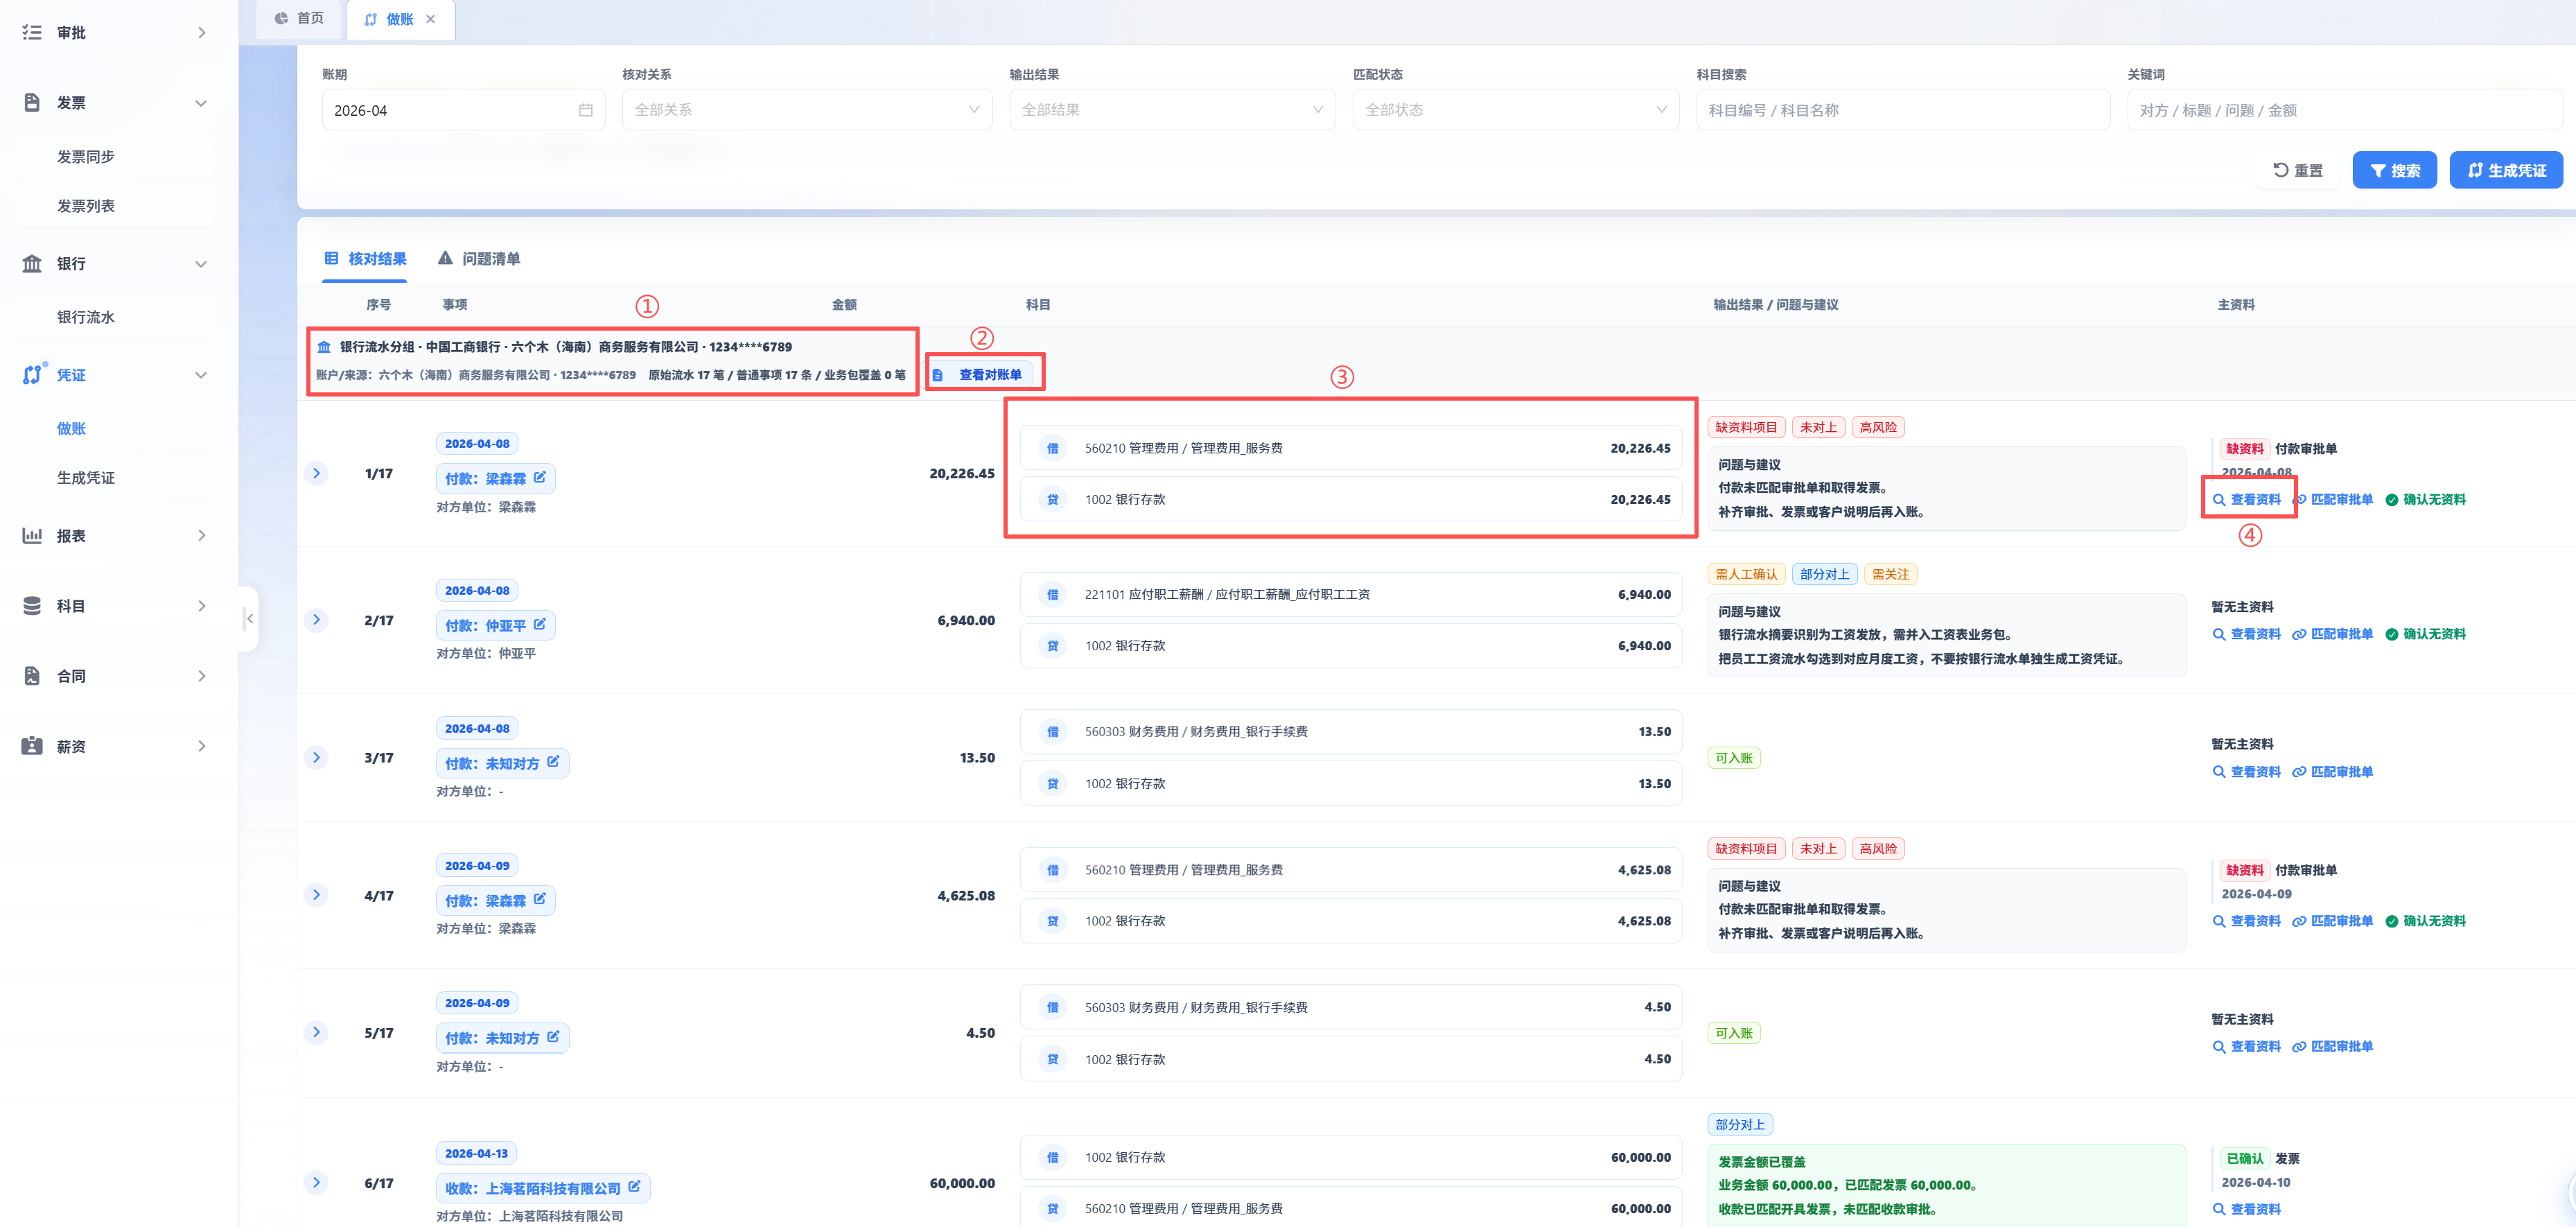Screen dimensions: 2576x1227
Task: Click the edit icon beside 付款：仲亚平
Action: (x=540, y=624)
